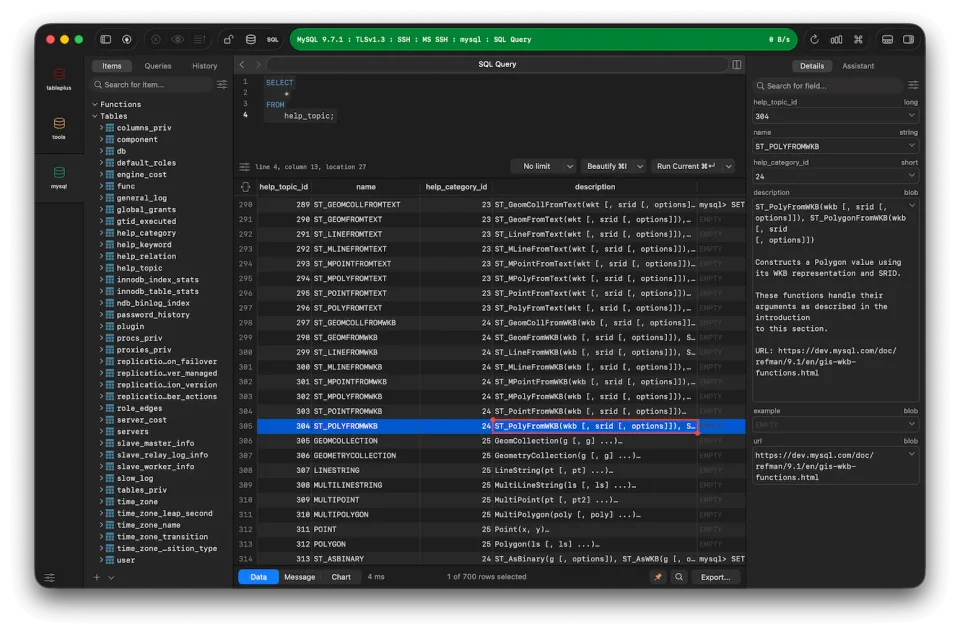Select the tools connection in left rail
This screenshot has width=960, height=634.
pyautogui.click(x=59, y=128)
